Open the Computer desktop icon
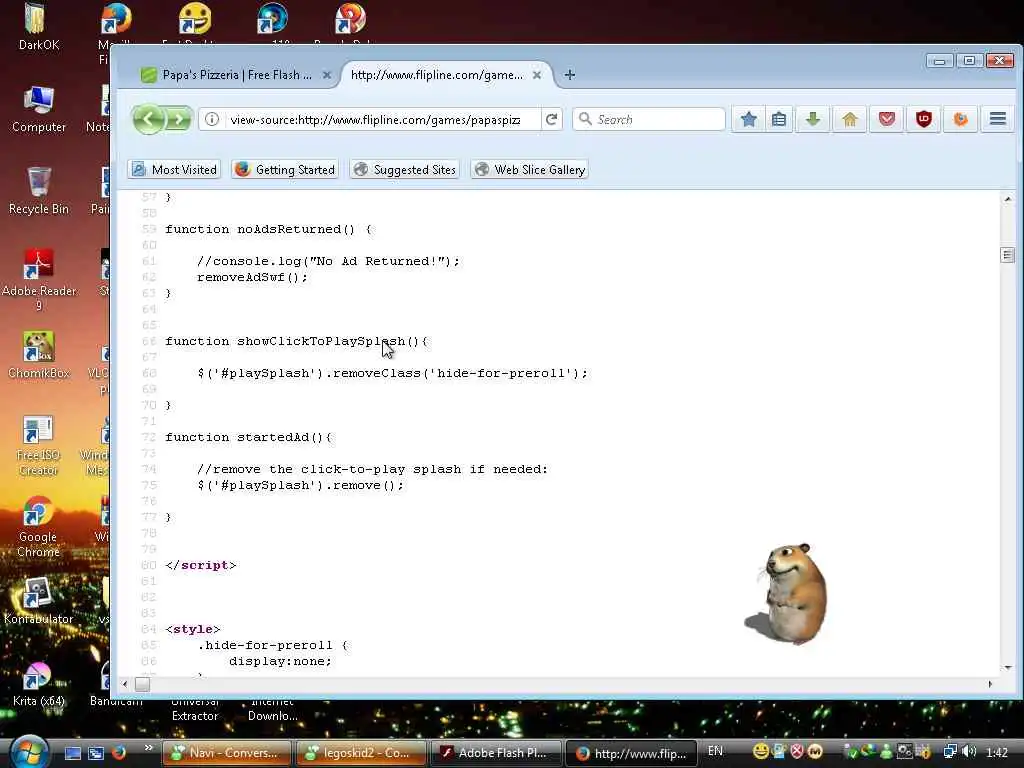Image resolution: width=1024 pixels, height=768 pixels. pos(39,109)
